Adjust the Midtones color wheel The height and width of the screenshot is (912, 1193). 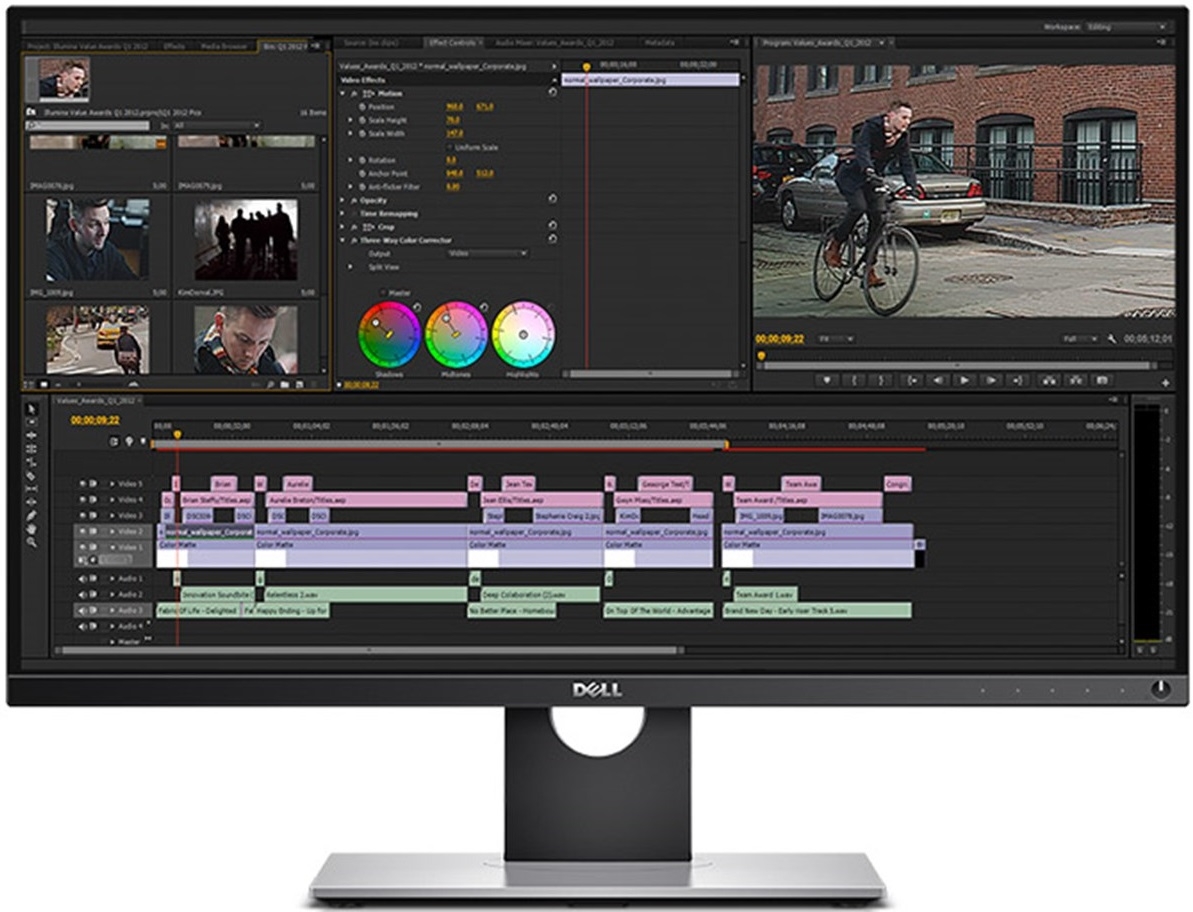pos(456,335)
